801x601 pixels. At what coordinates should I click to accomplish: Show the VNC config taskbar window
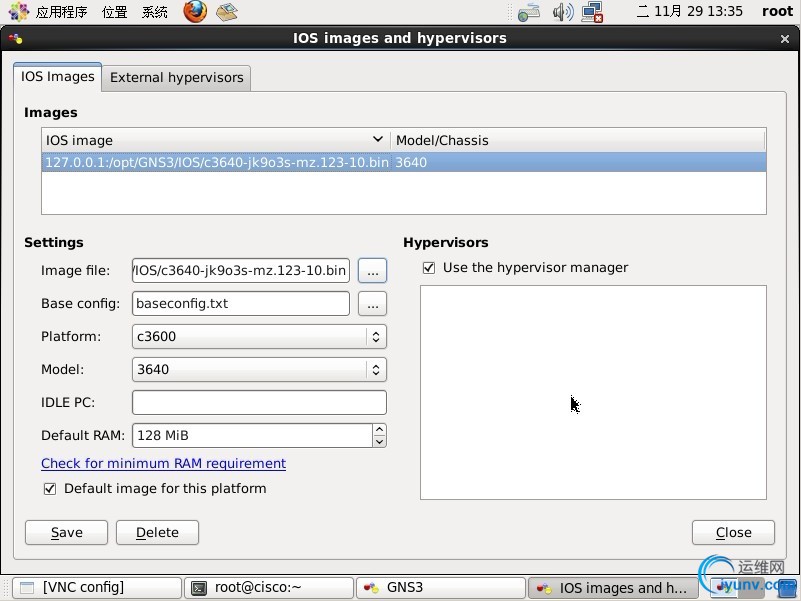tap(97, 588)
